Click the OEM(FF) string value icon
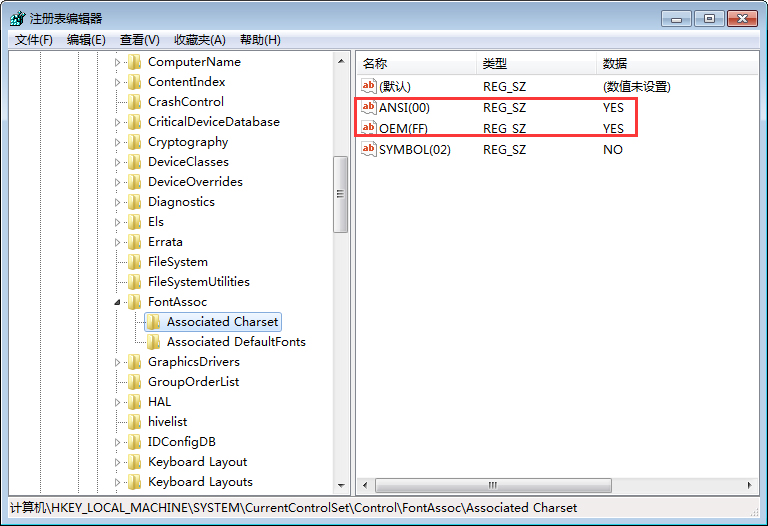The height and width of the screenshot is (526, 768). [369, 129]
